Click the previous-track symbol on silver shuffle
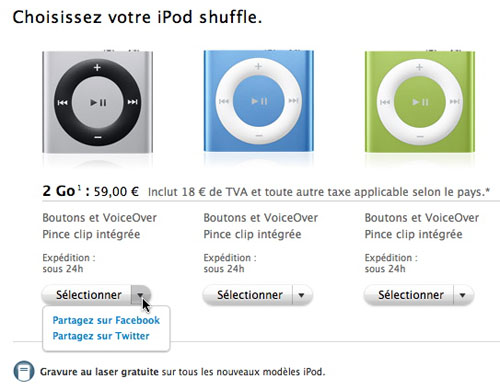The width and height of the screenshot is (500, 390). pos(62,102)
